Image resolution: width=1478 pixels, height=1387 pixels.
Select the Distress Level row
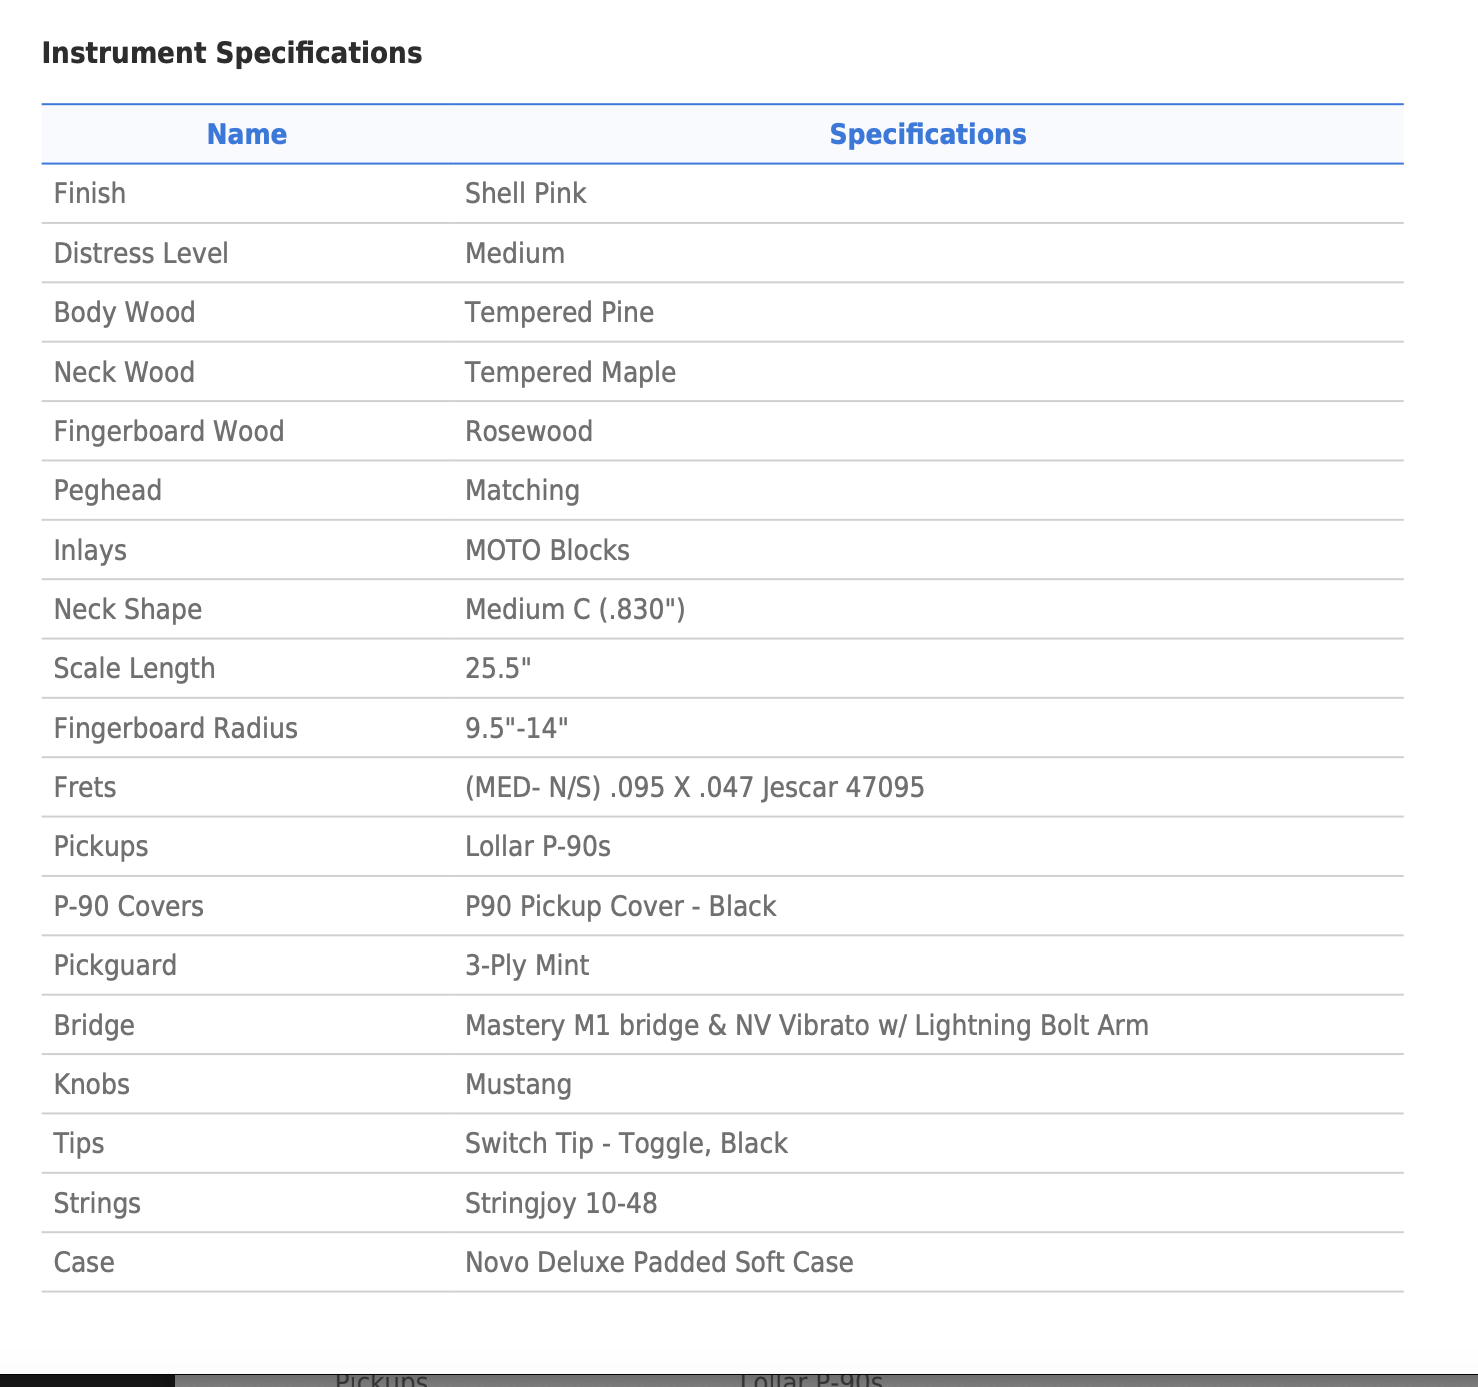click(722, 253)
